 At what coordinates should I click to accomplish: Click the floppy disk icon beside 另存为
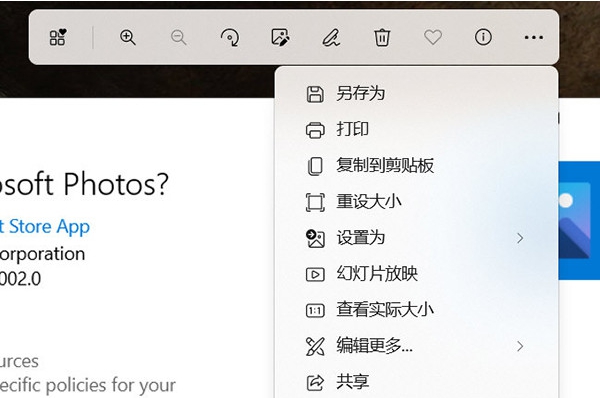point(315,94)
